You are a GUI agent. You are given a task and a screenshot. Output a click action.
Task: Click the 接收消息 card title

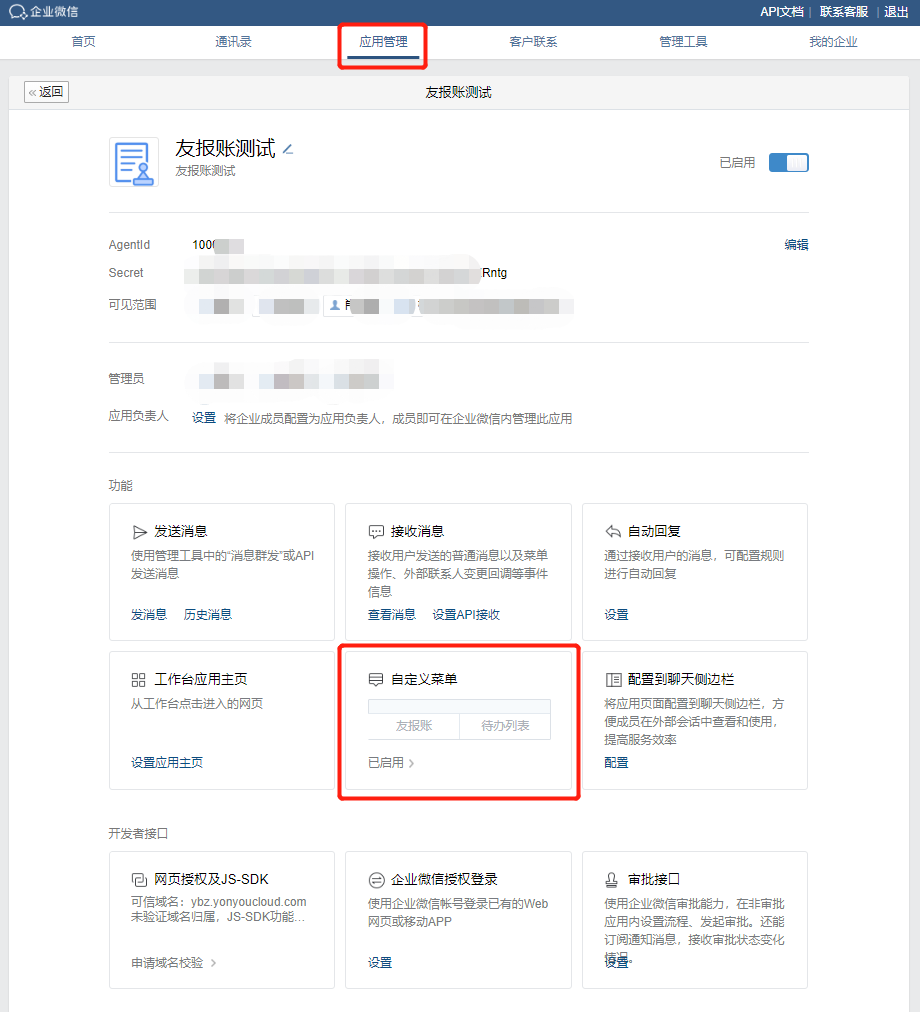[418, 532]
